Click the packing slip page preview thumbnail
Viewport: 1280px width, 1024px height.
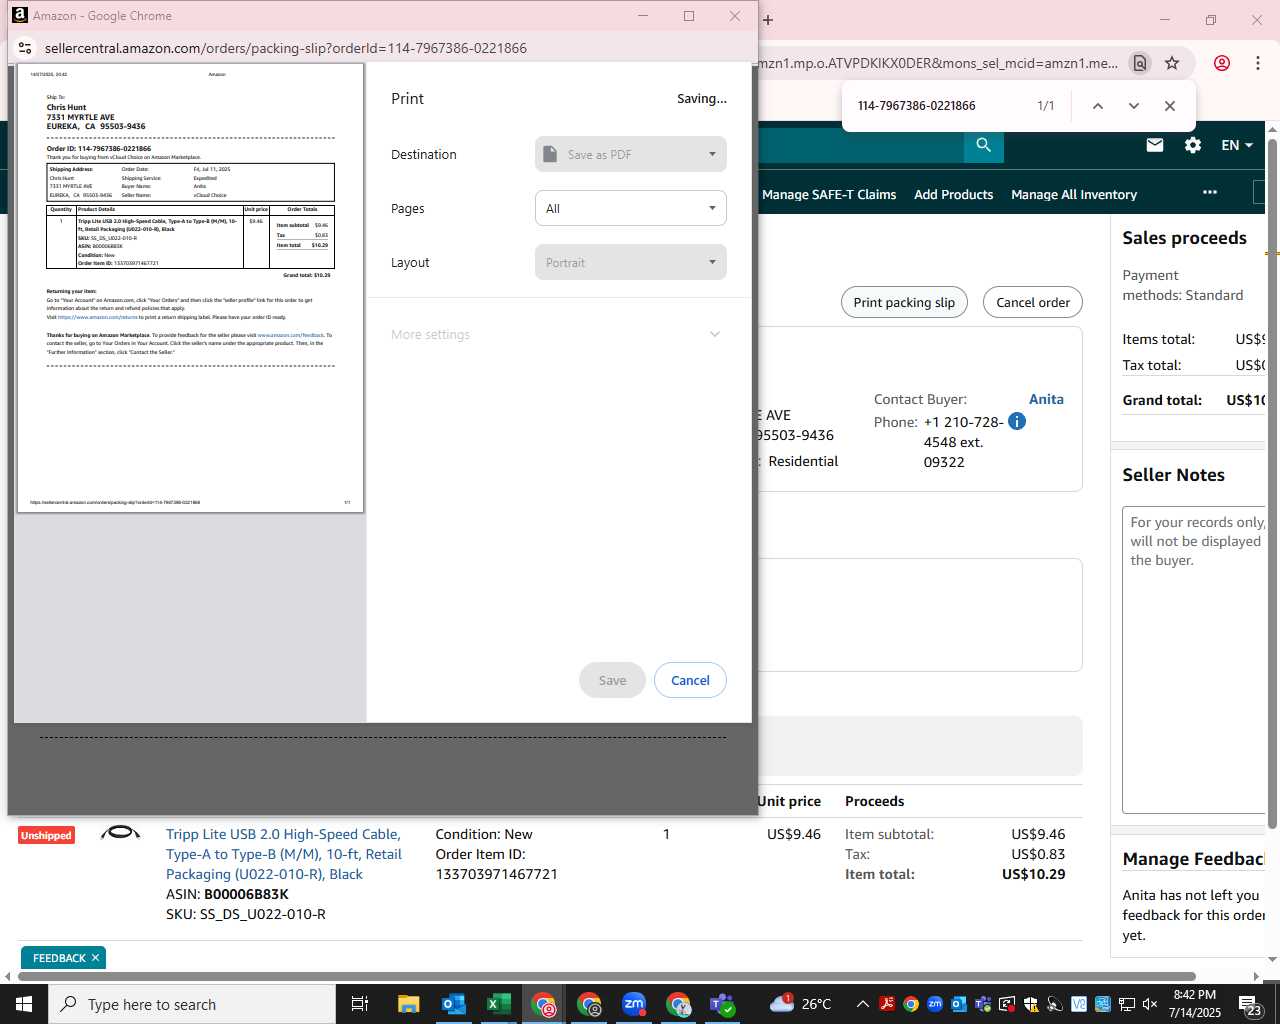(190, 288)
